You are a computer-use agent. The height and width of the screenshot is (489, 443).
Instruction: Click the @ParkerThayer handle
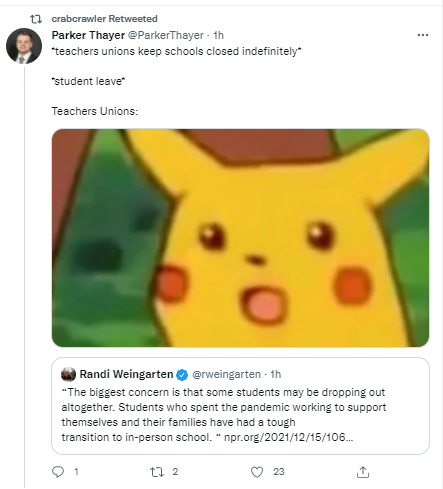point(166,35)
